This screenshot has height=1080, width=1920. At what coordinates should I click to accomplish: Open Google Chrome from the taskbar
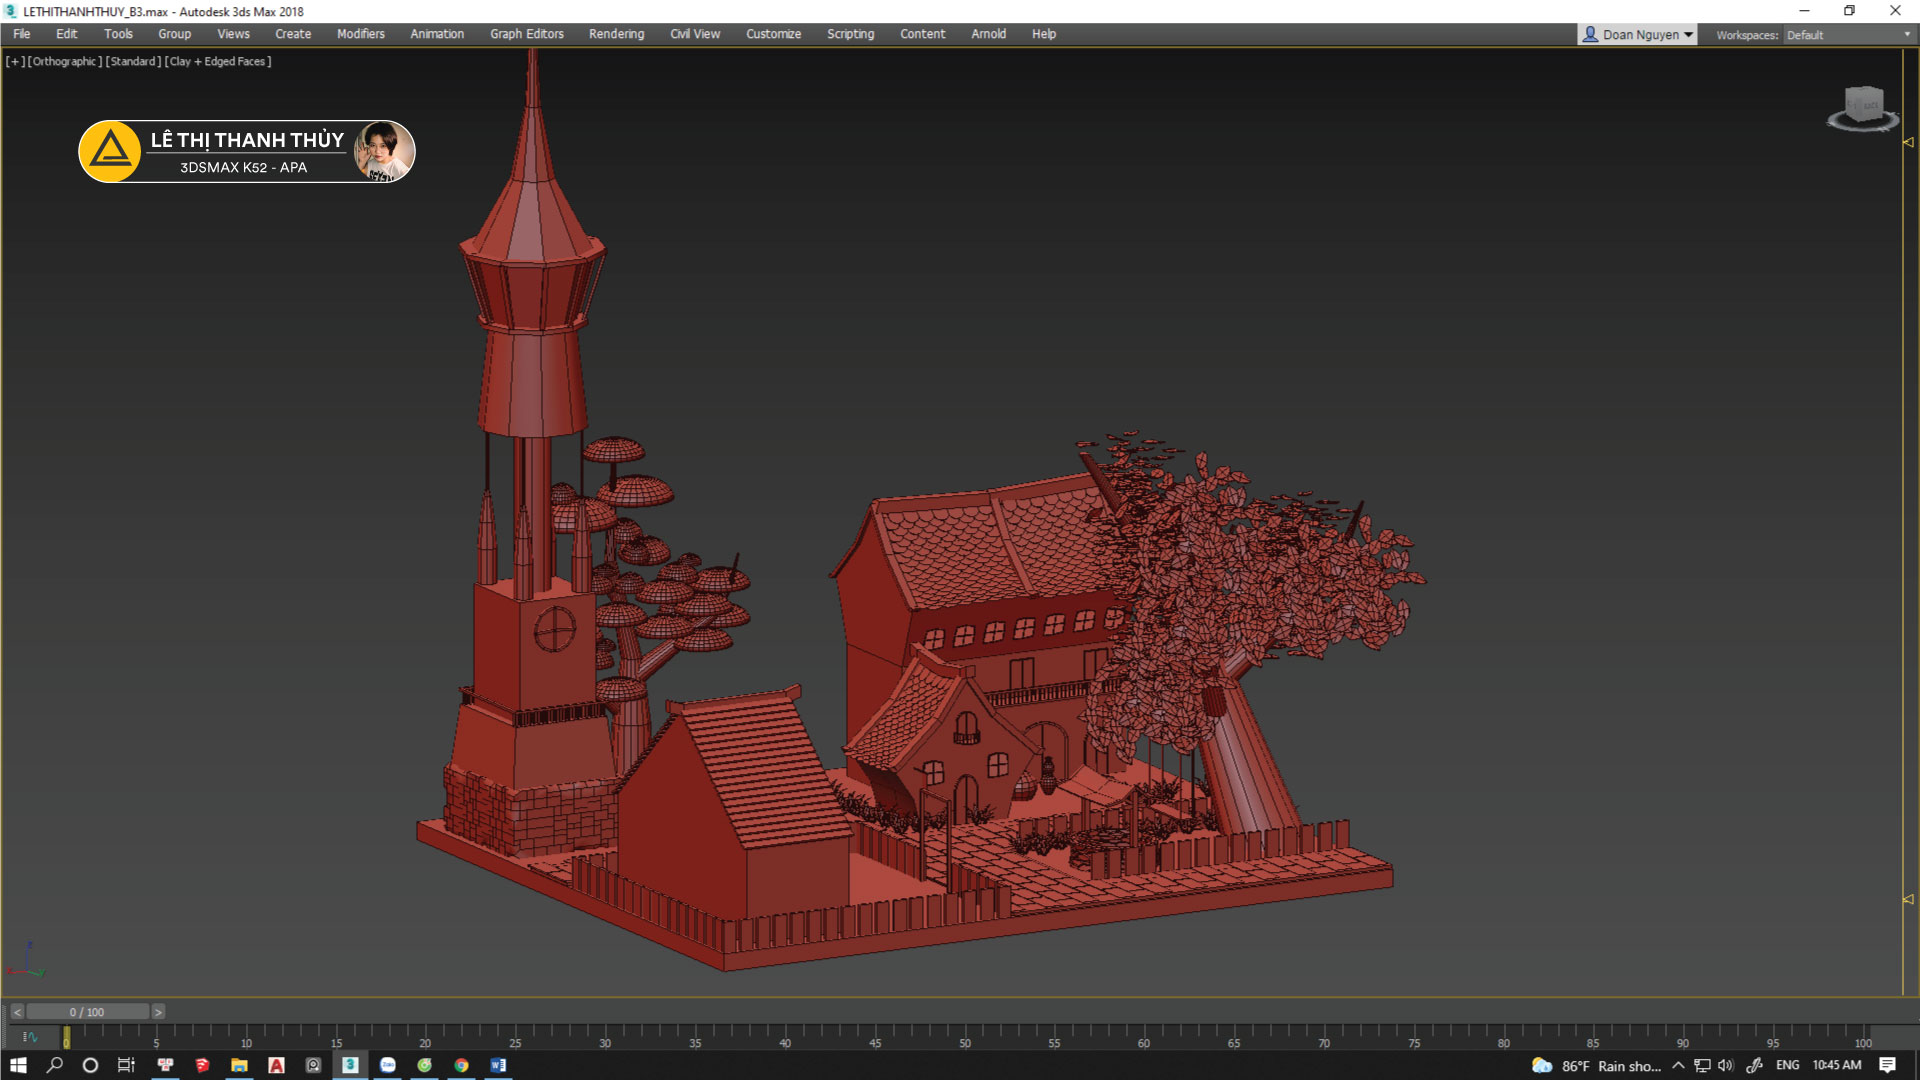click(461, 1065)
